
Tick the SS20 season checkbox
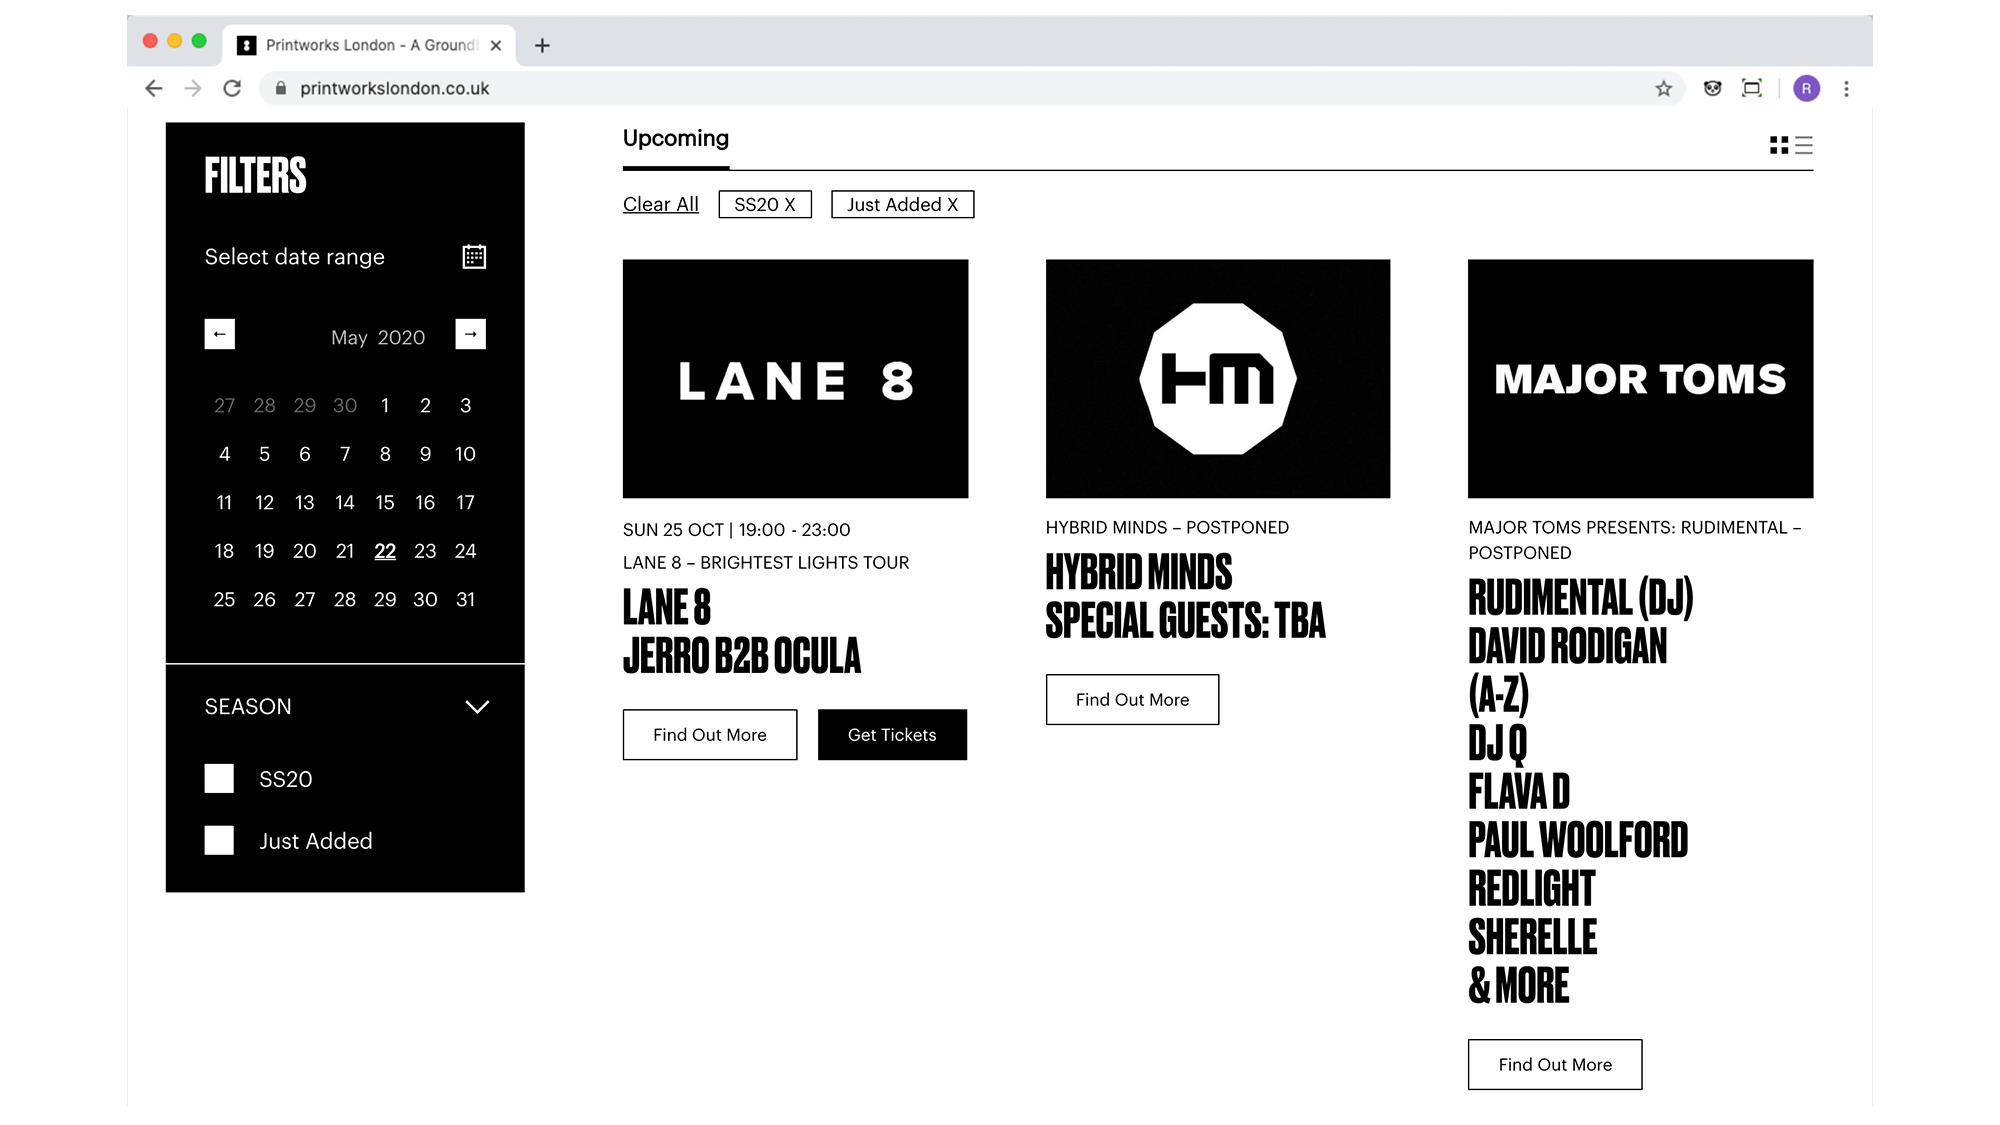coord(219,779)
